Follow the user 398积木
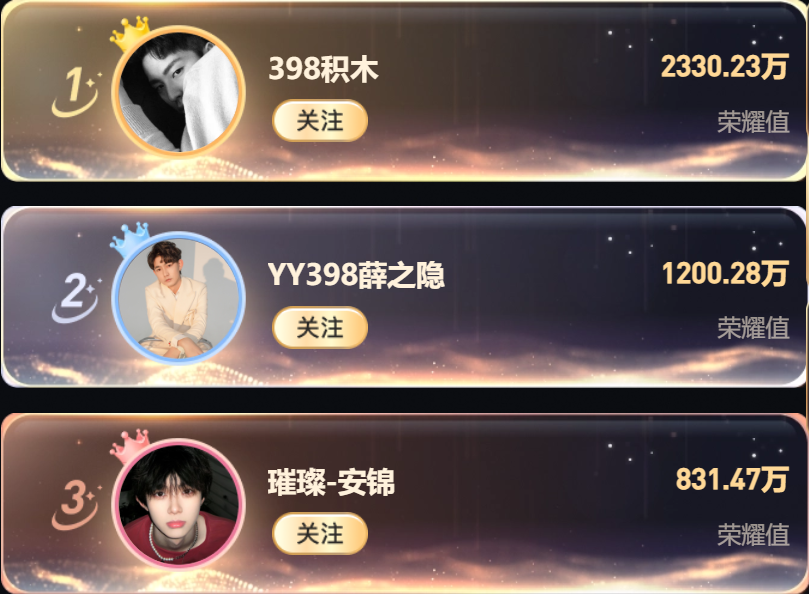This screenshot has width=809, height=594. 320,121
